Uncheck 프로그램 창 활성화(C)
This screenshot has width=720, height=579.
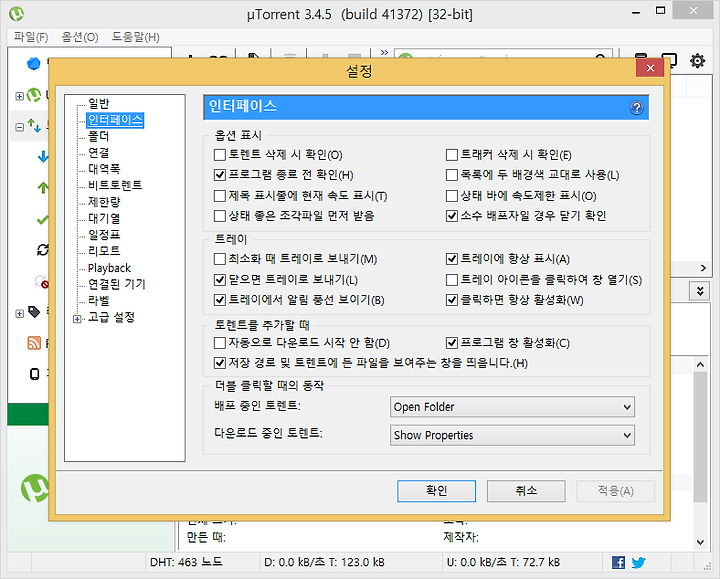[452, 343]
